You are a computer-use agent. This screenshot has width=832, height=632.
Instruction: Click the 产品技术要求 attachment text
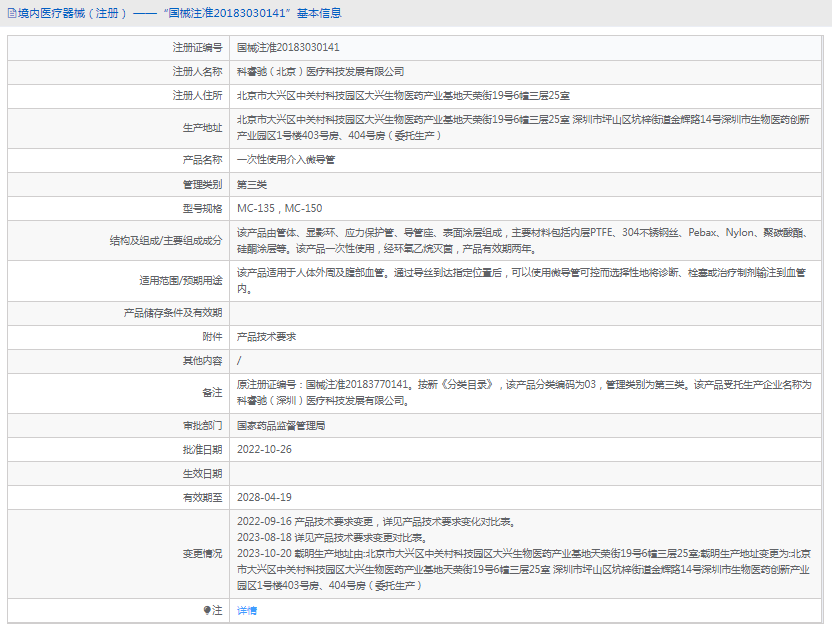266,337
